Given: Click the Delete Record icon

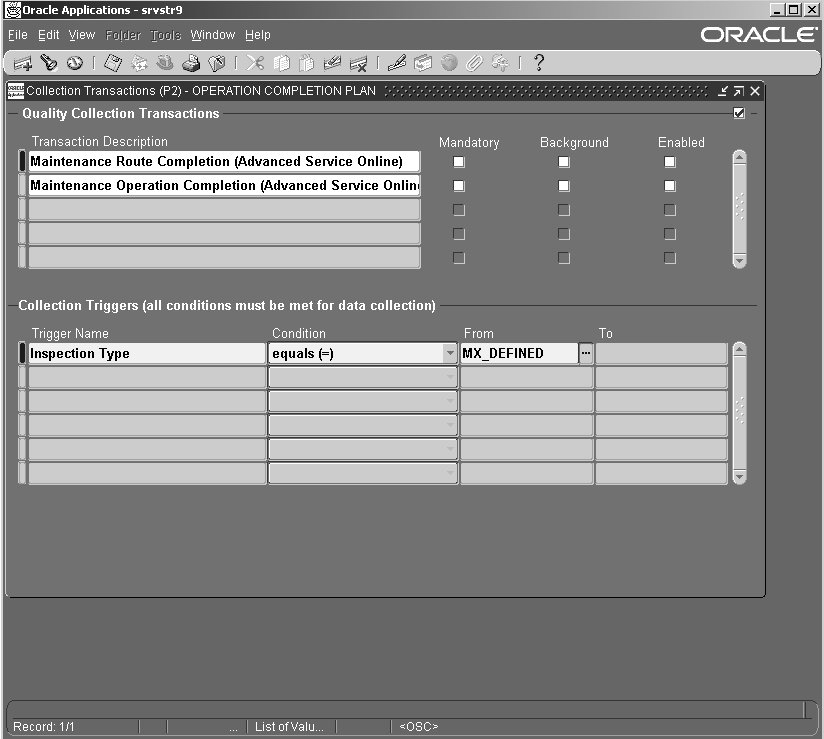Looking at the screenshot, I should click(358, 64).
